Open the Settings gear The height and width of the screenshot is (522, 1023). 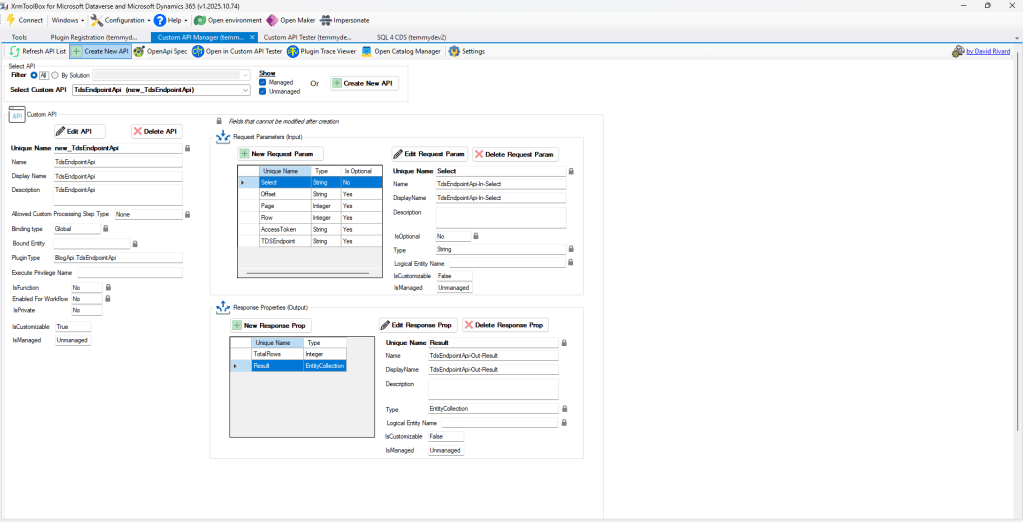click(454, 51)
